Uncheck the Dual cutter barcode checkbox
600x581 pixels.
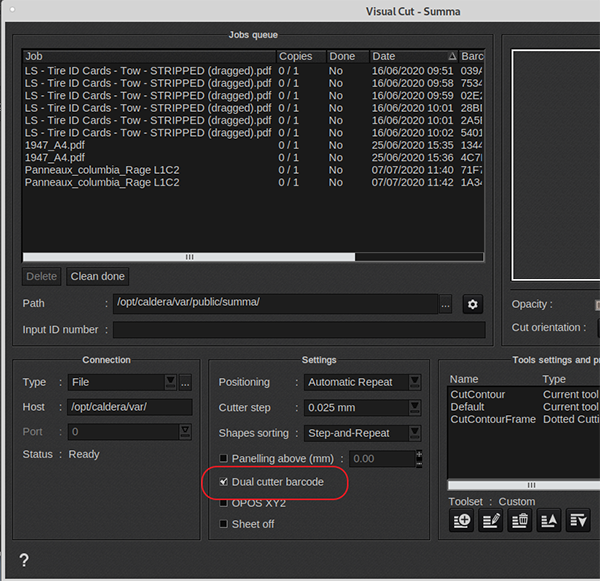click(224, 482)
